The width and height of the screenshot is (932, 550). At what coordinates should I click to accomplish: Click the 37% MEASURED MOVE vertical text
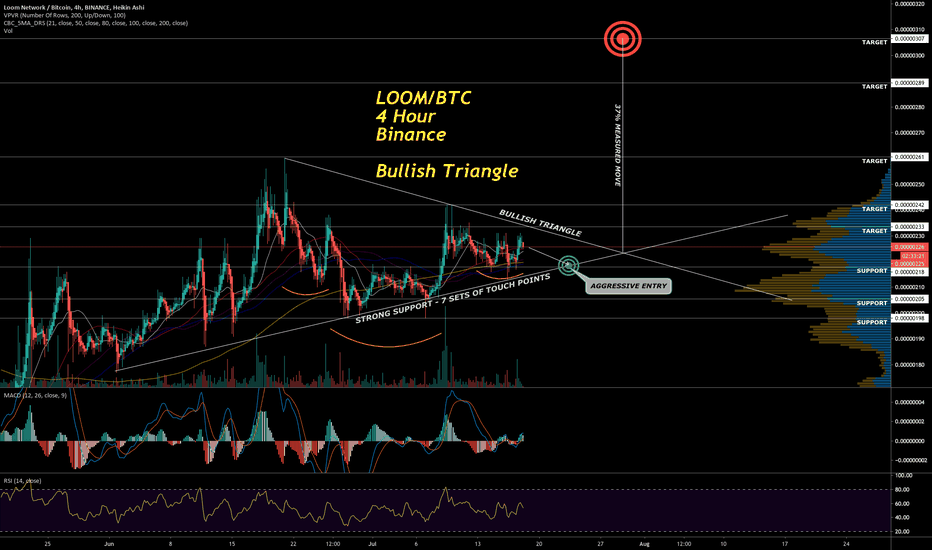pyautogui.click(x=618, y=146)
